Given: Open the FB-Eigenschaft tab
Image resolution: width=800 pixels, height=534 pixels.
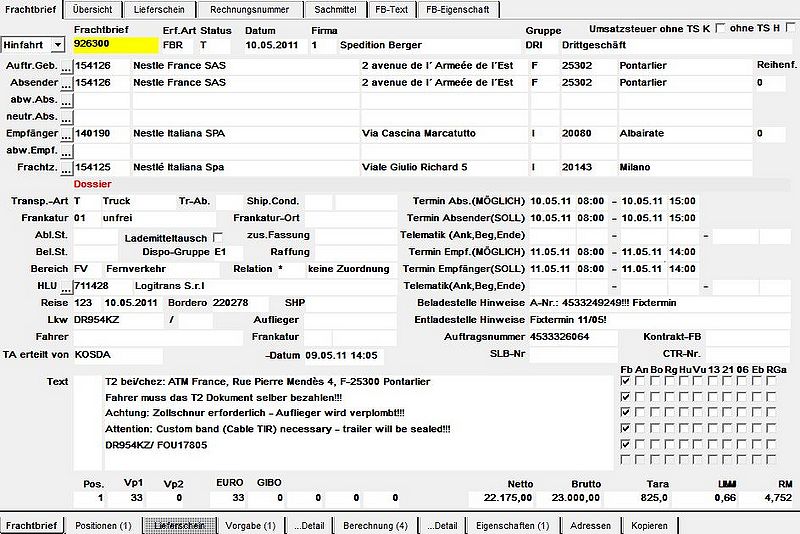Looking at the screenshot, I should pos(458,10).
